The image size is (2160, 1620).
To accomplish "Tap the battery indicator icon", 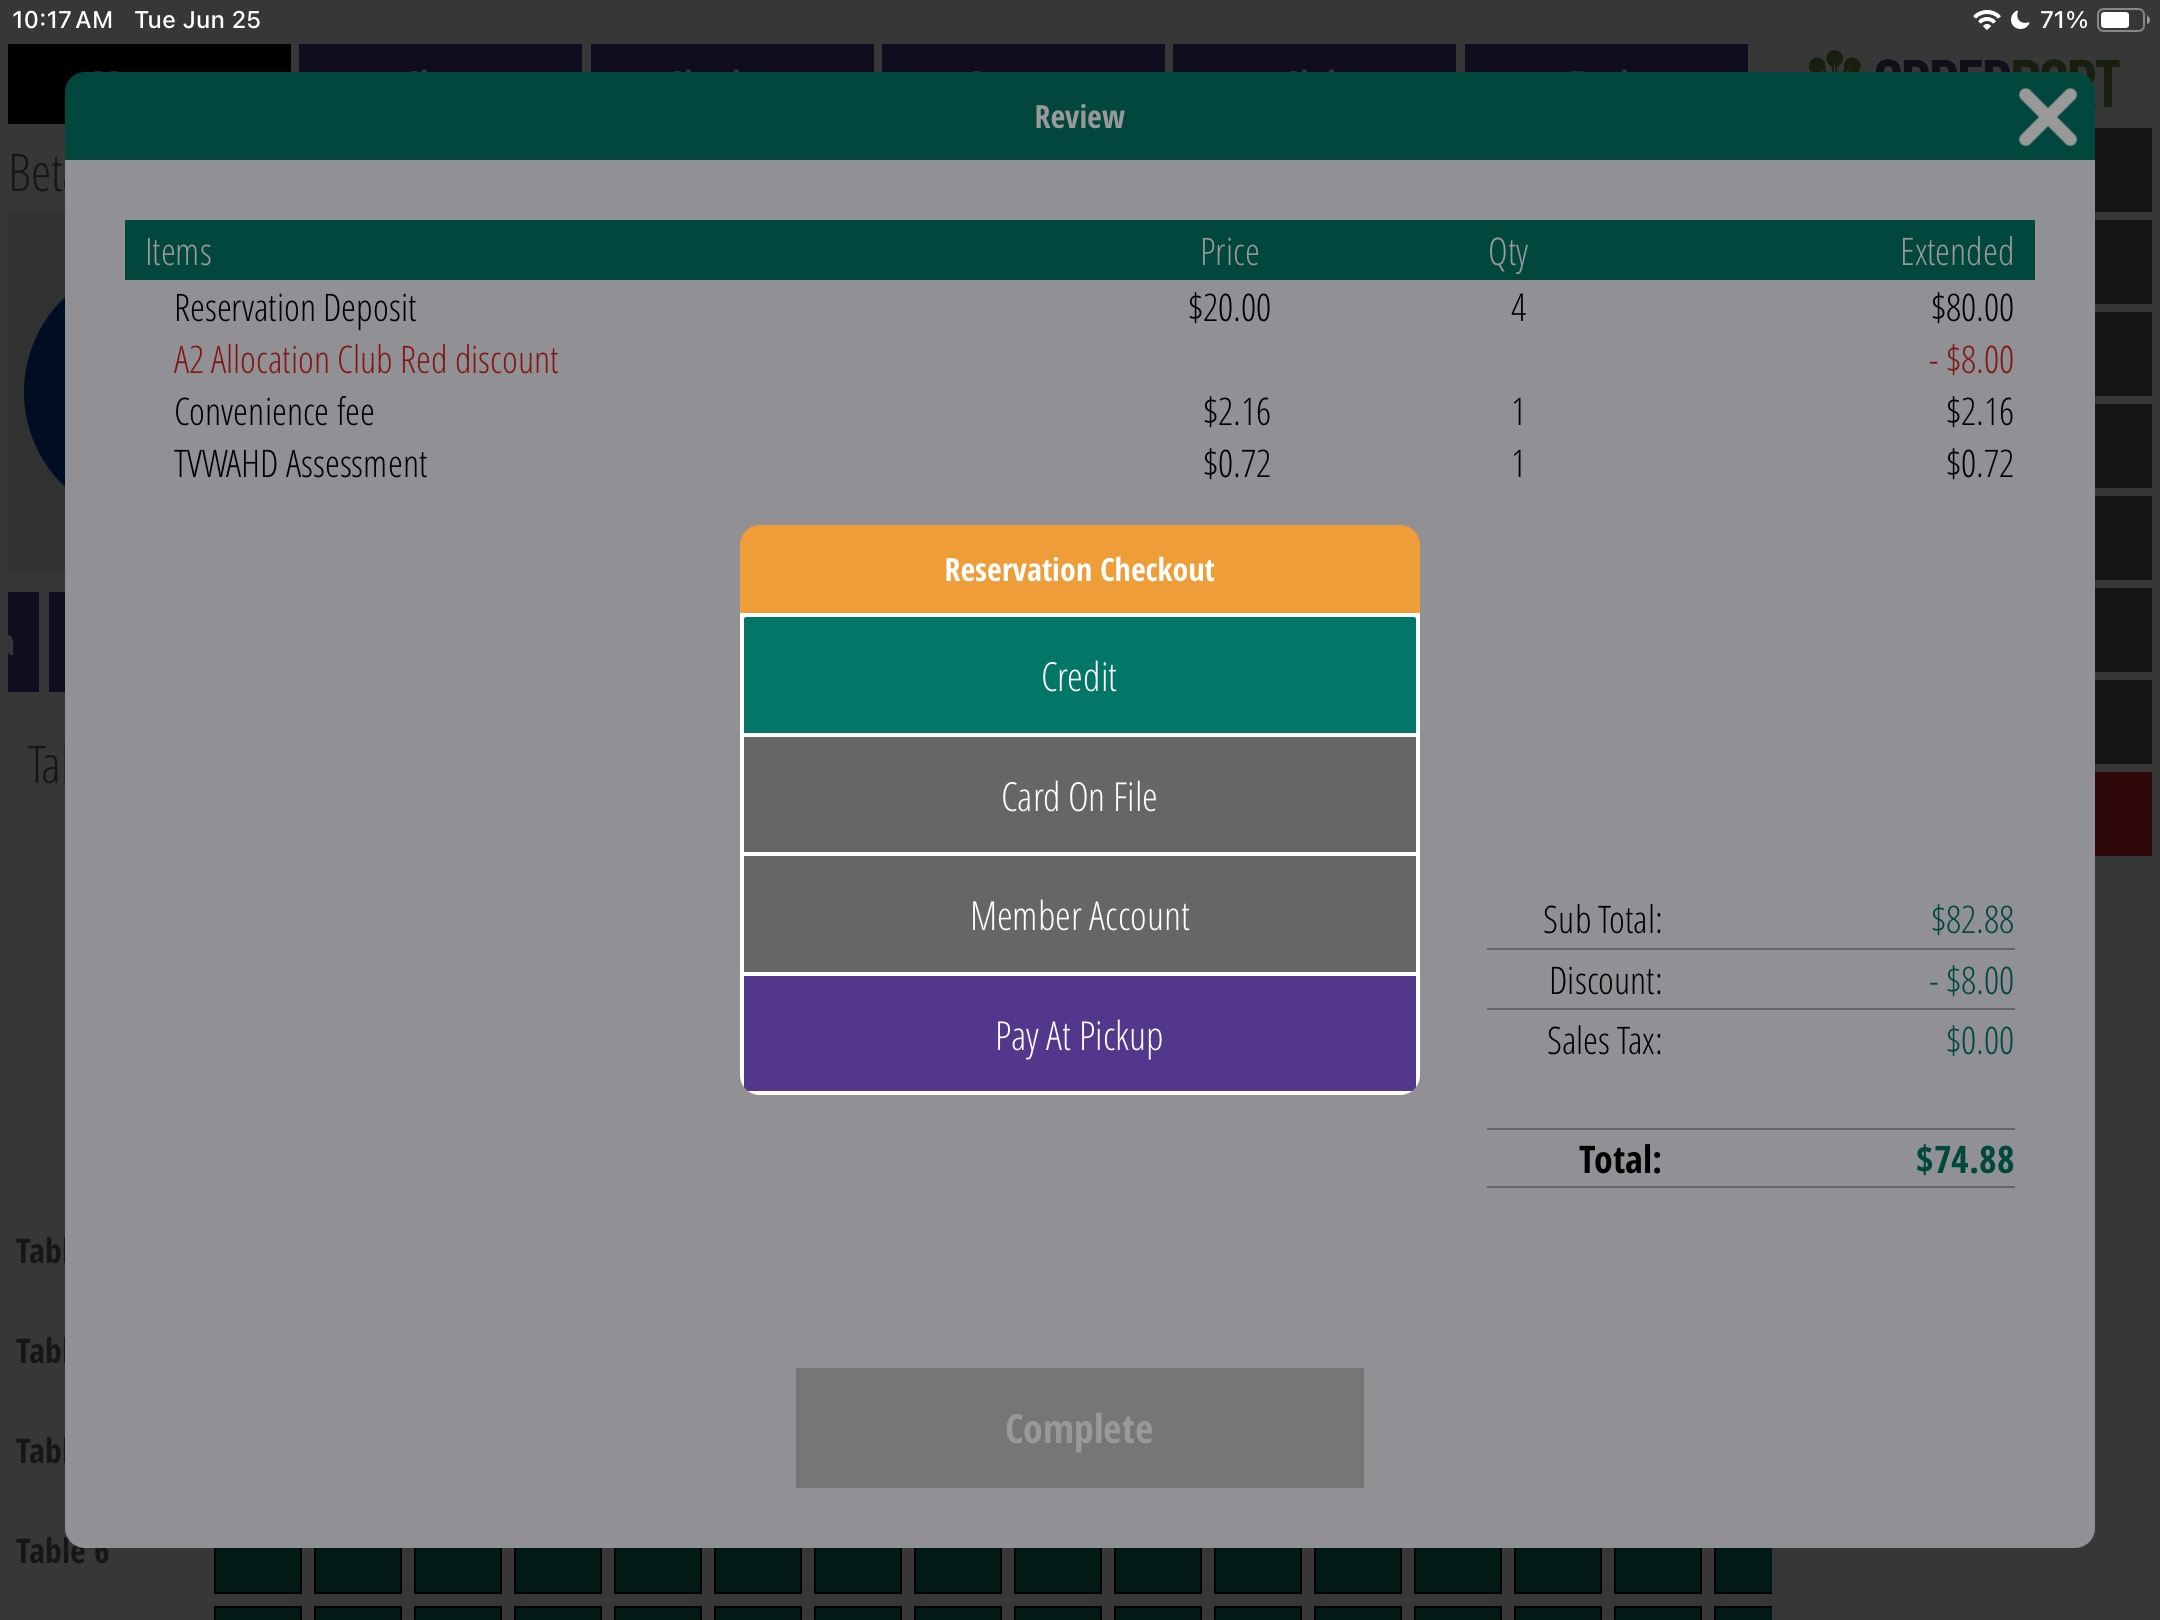I will click(2121, 20).
